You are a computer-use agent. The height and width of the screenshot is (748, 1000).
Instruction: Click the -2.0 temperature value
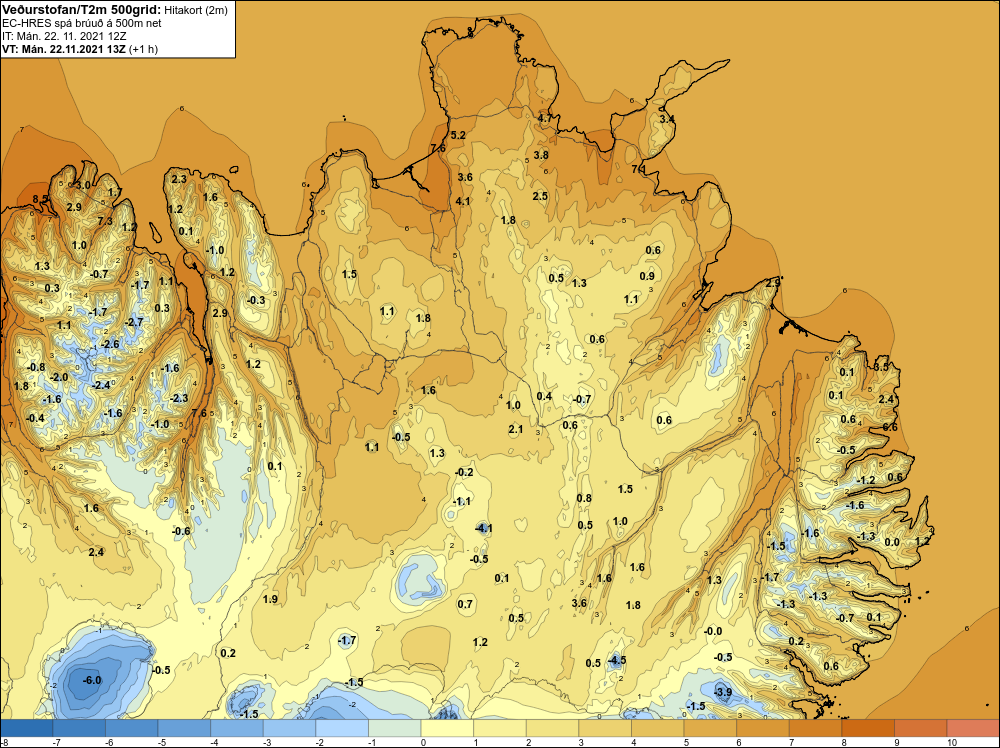point(59,377)
